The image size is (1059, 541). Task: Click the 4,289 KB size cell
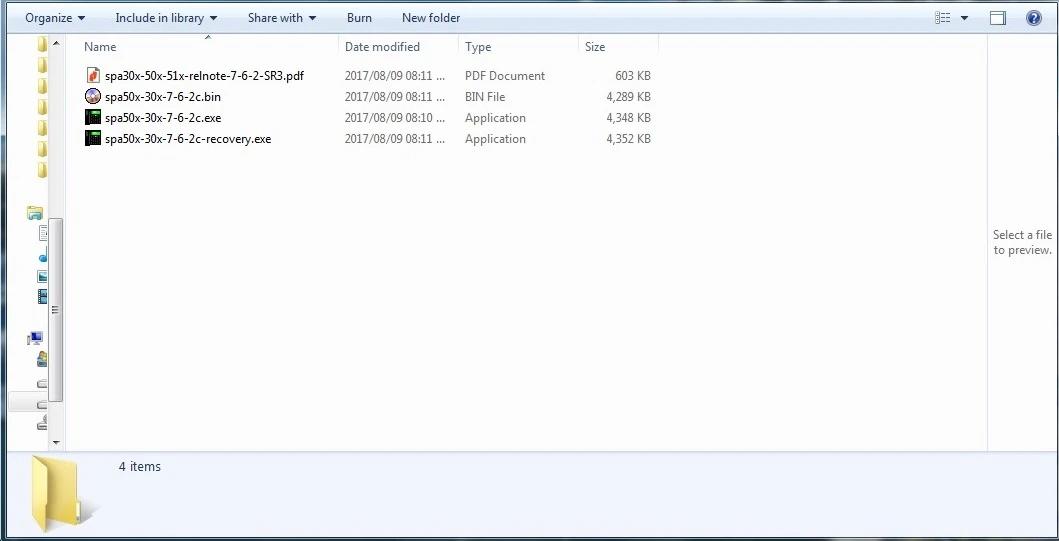(x=628, y=97)
